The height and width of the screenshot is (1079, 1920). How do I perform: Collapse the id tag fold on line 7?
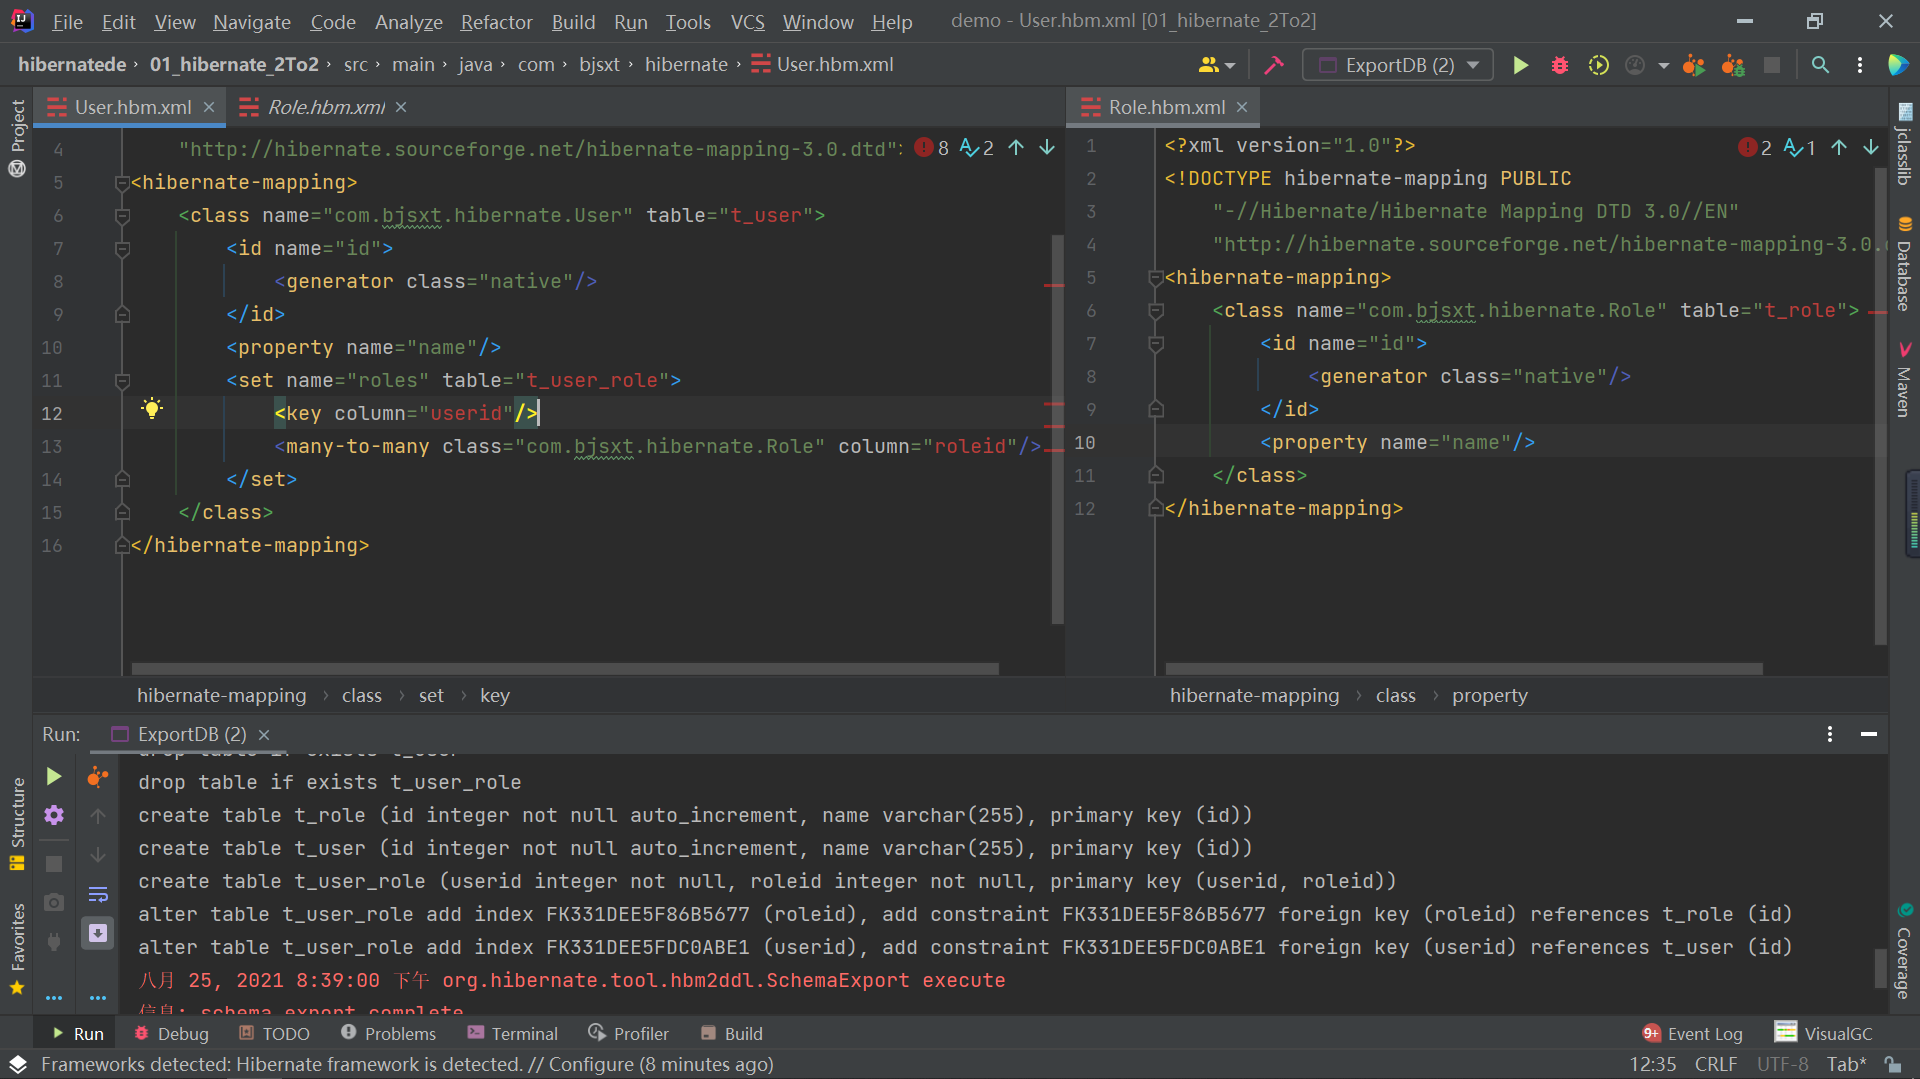point(122,249)
